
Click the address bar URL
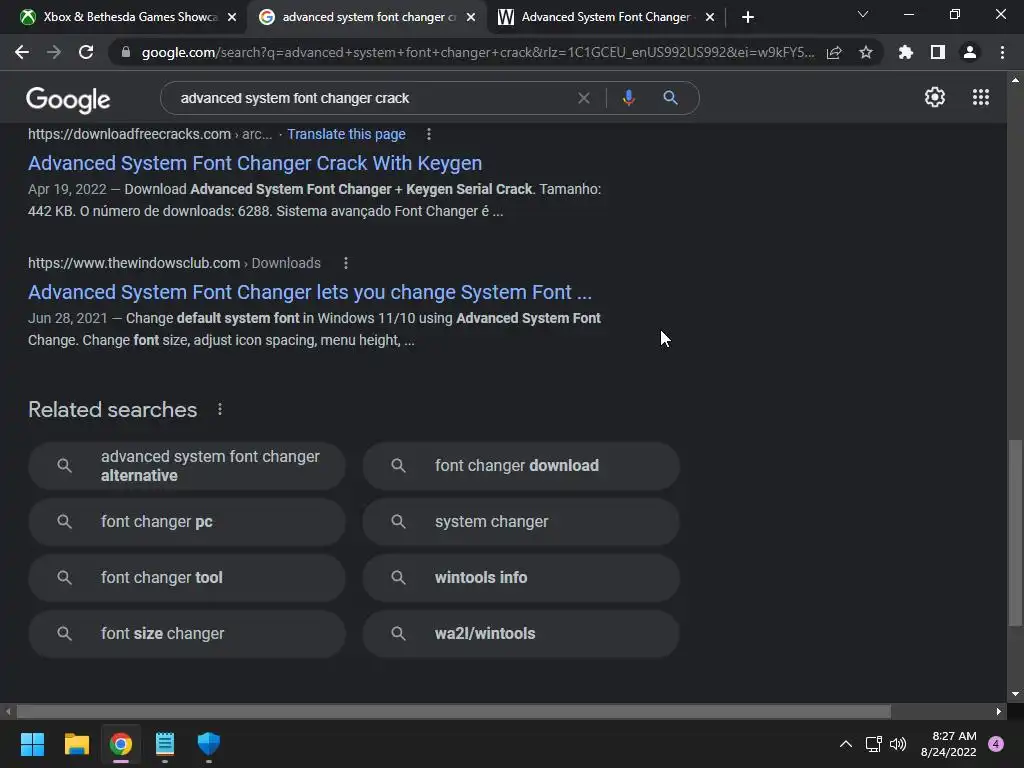click(478, 52)
